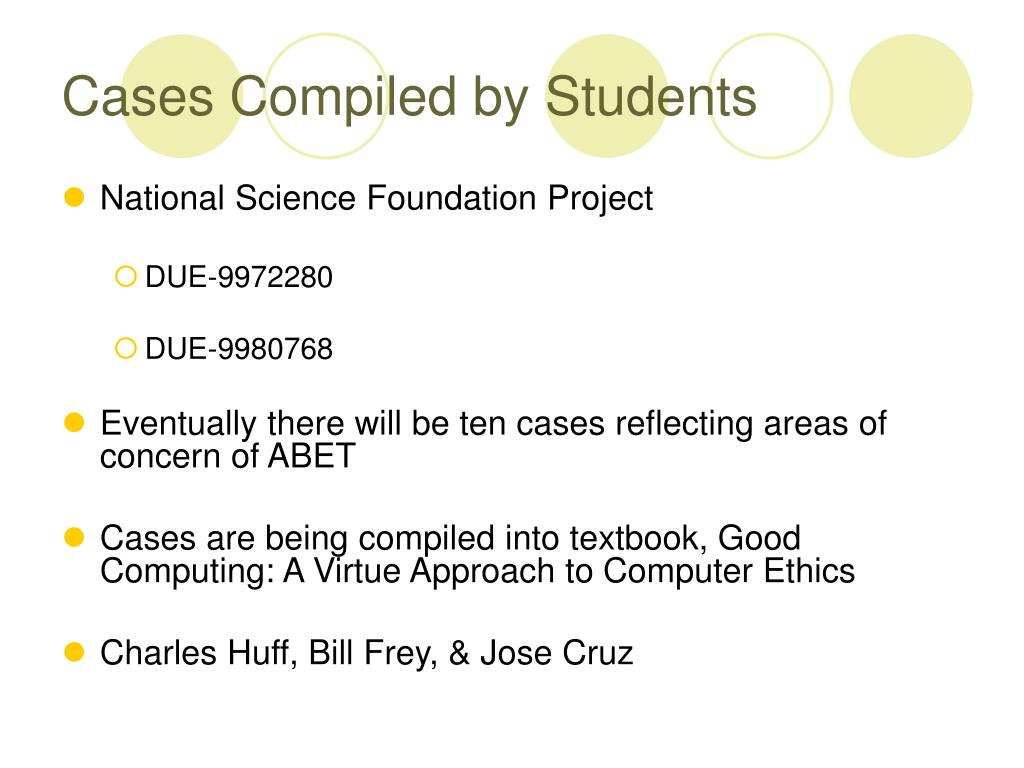Click the bullet beside Charles Huff
This screenshot has width=1024, height=768.
coord(74,652)
